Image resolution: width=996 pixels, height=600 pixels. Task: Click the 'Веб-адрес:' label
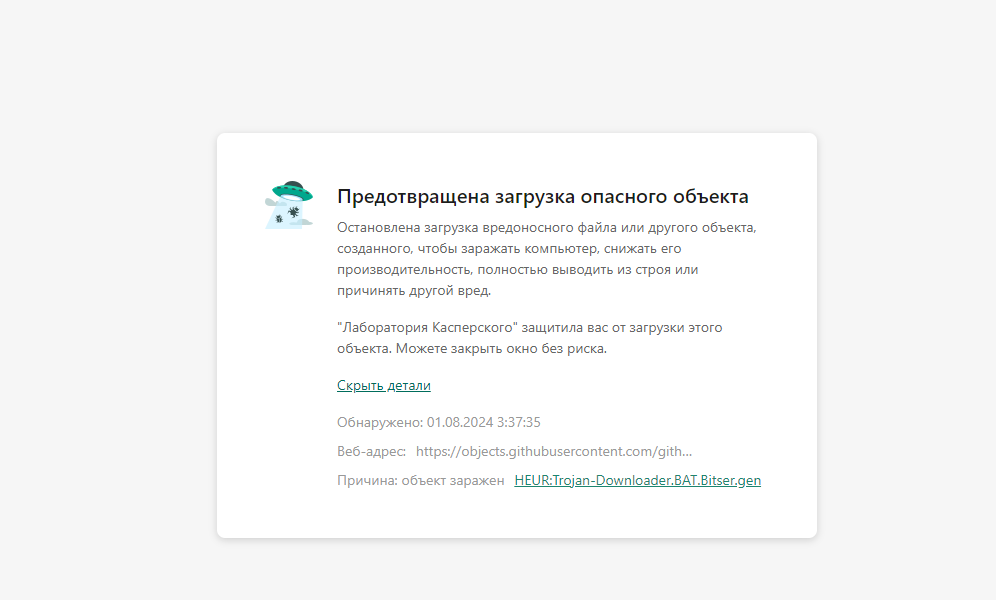click(x=372, y=451)
